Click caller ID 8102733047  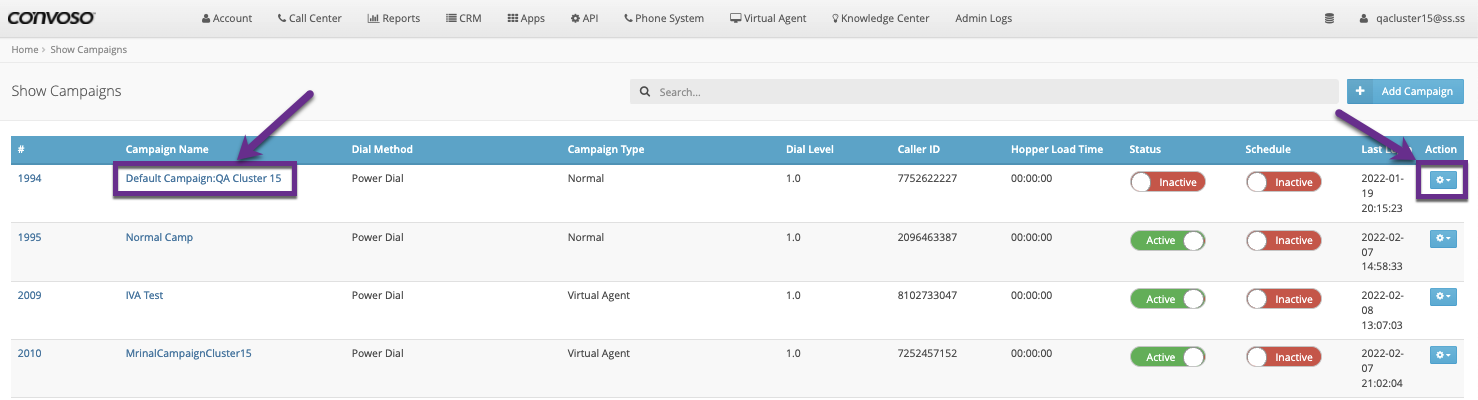(x=927, y=295)
